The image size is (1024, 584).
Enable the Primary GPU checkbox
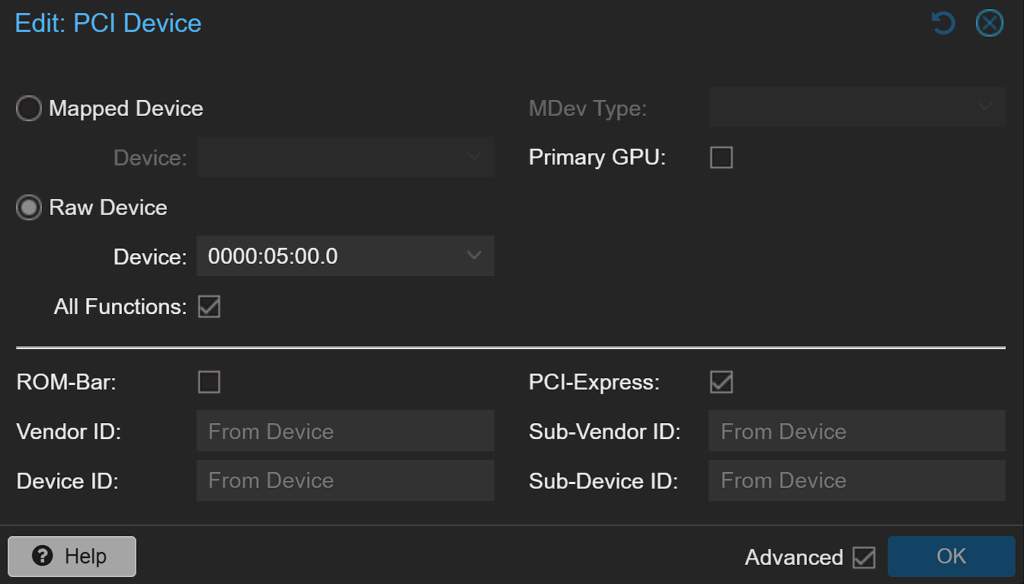click(x=720, y=158)
